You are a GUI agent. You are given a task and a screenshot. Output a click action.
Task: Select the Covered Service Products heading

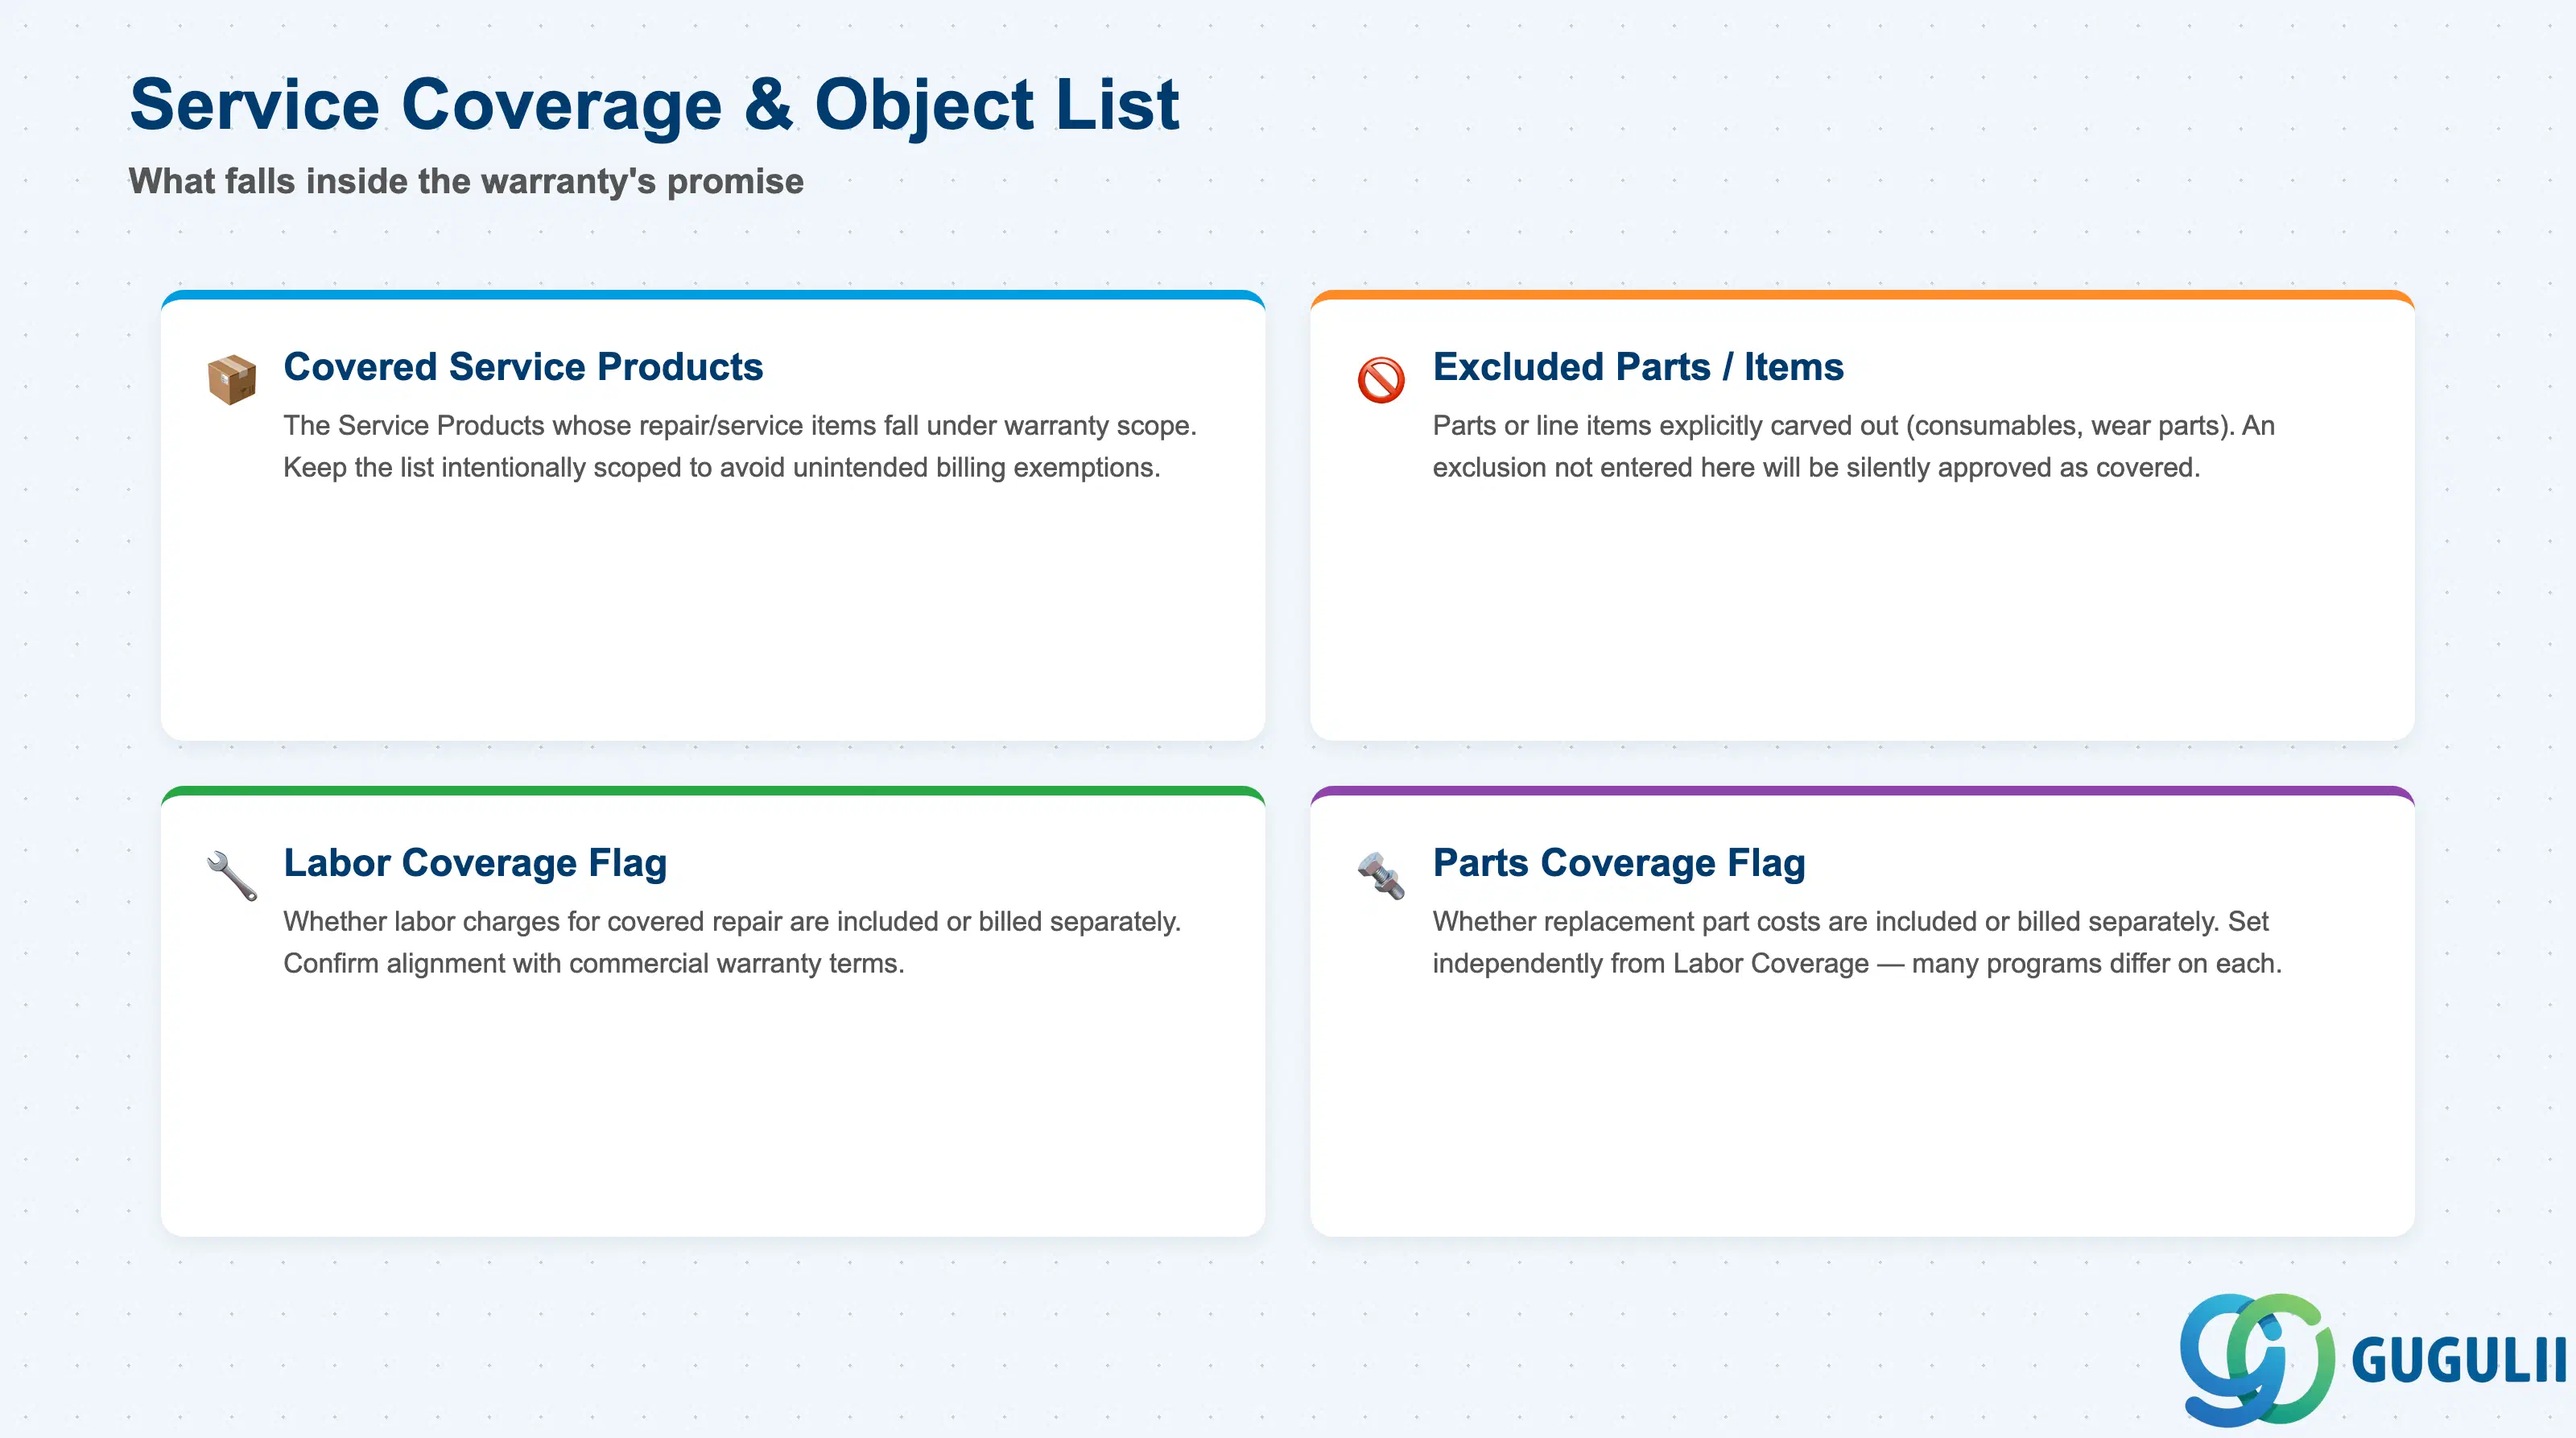(523, 367)
